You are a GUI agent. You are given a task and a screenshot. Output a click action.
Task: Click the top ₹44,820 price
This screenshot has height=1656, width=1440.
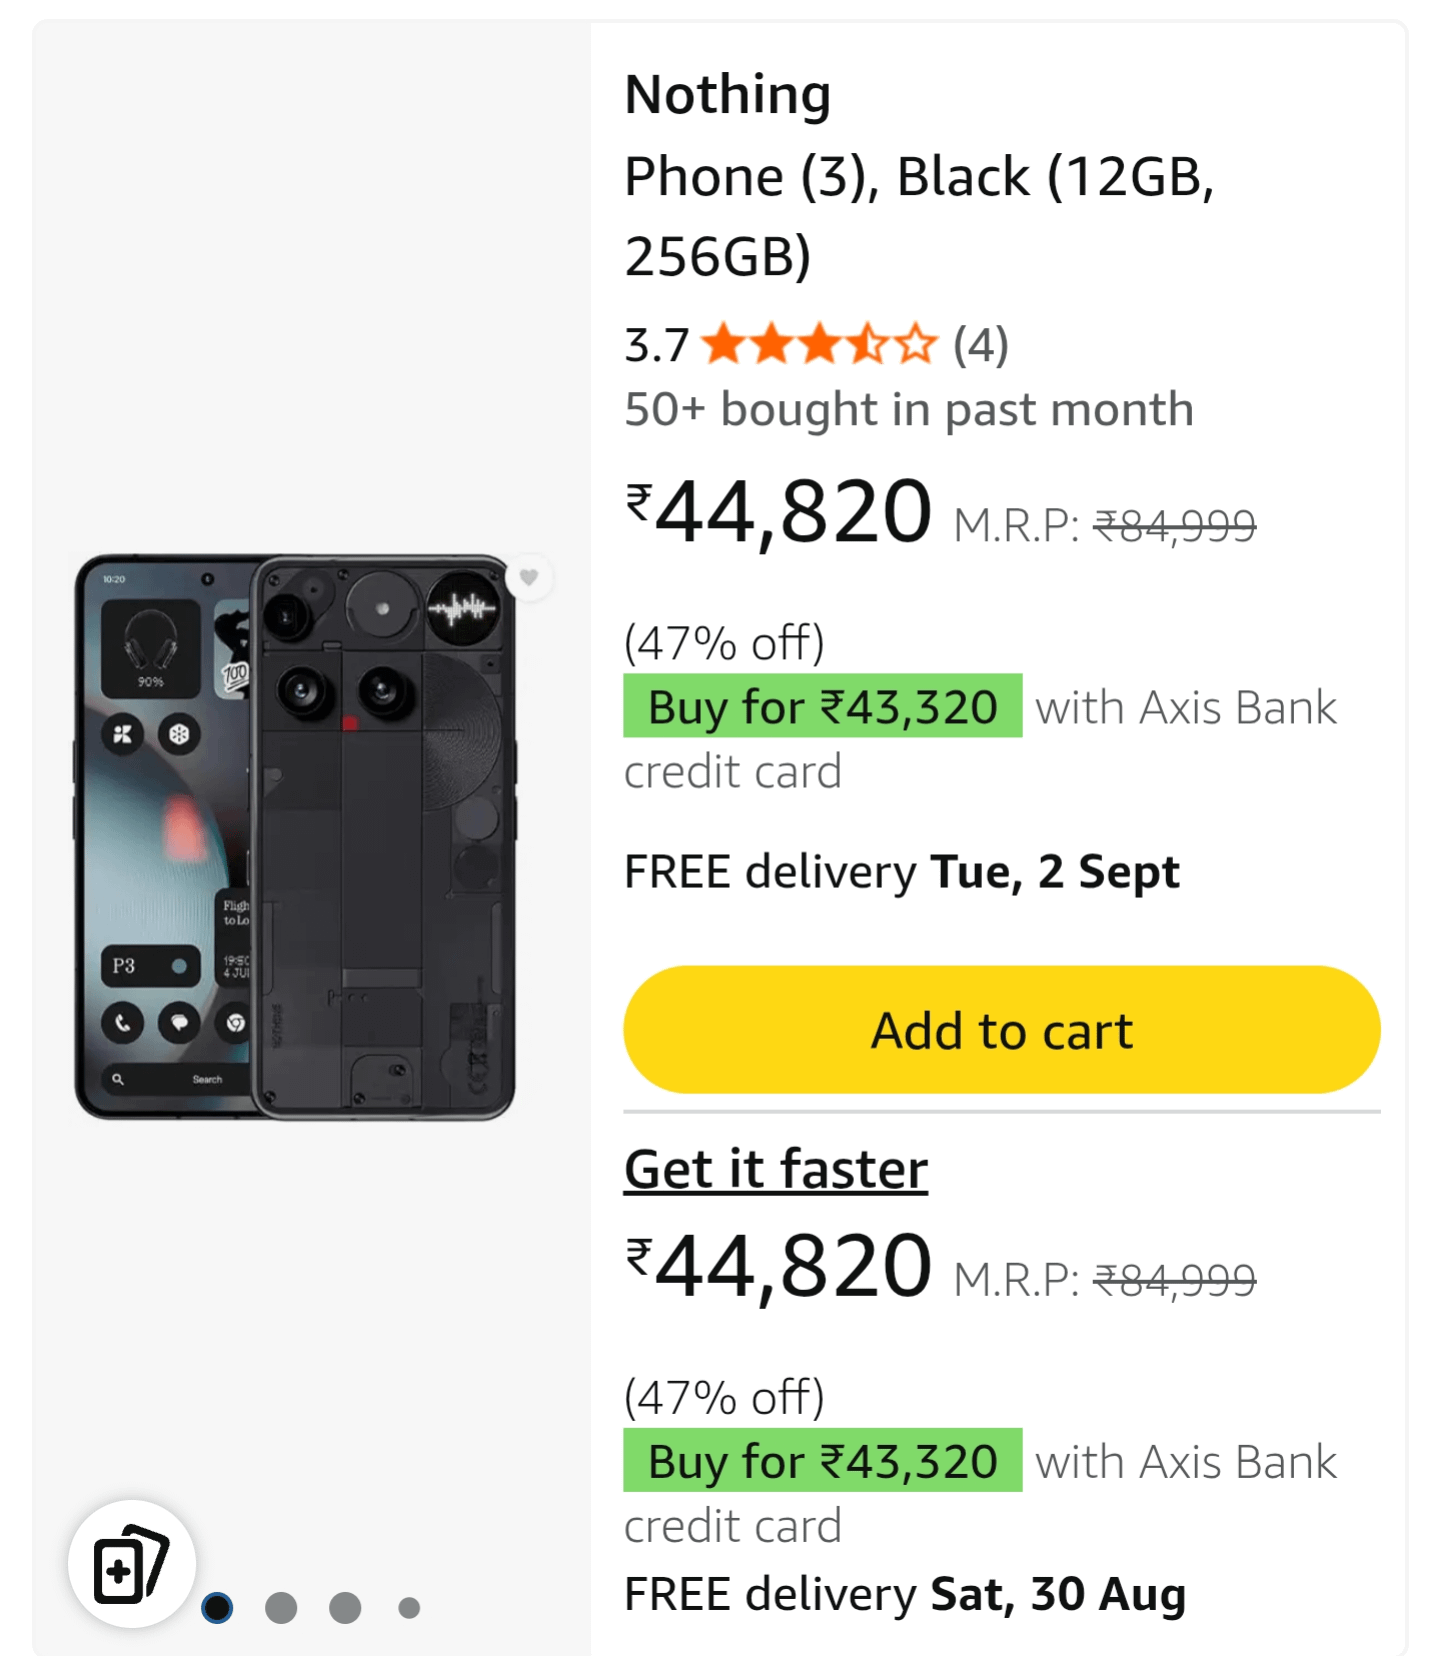click(x=778, y=511)
